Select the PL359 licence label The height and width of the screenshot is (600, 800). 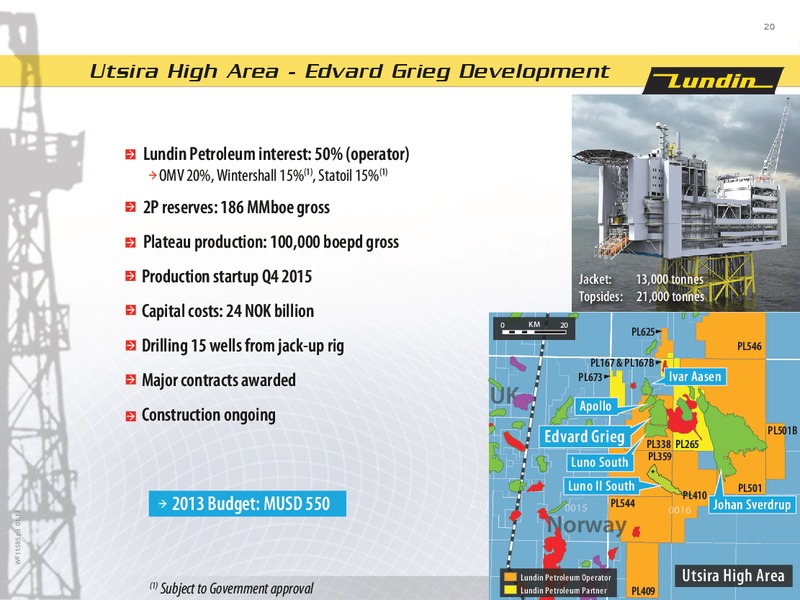click(x=660, y=457)
